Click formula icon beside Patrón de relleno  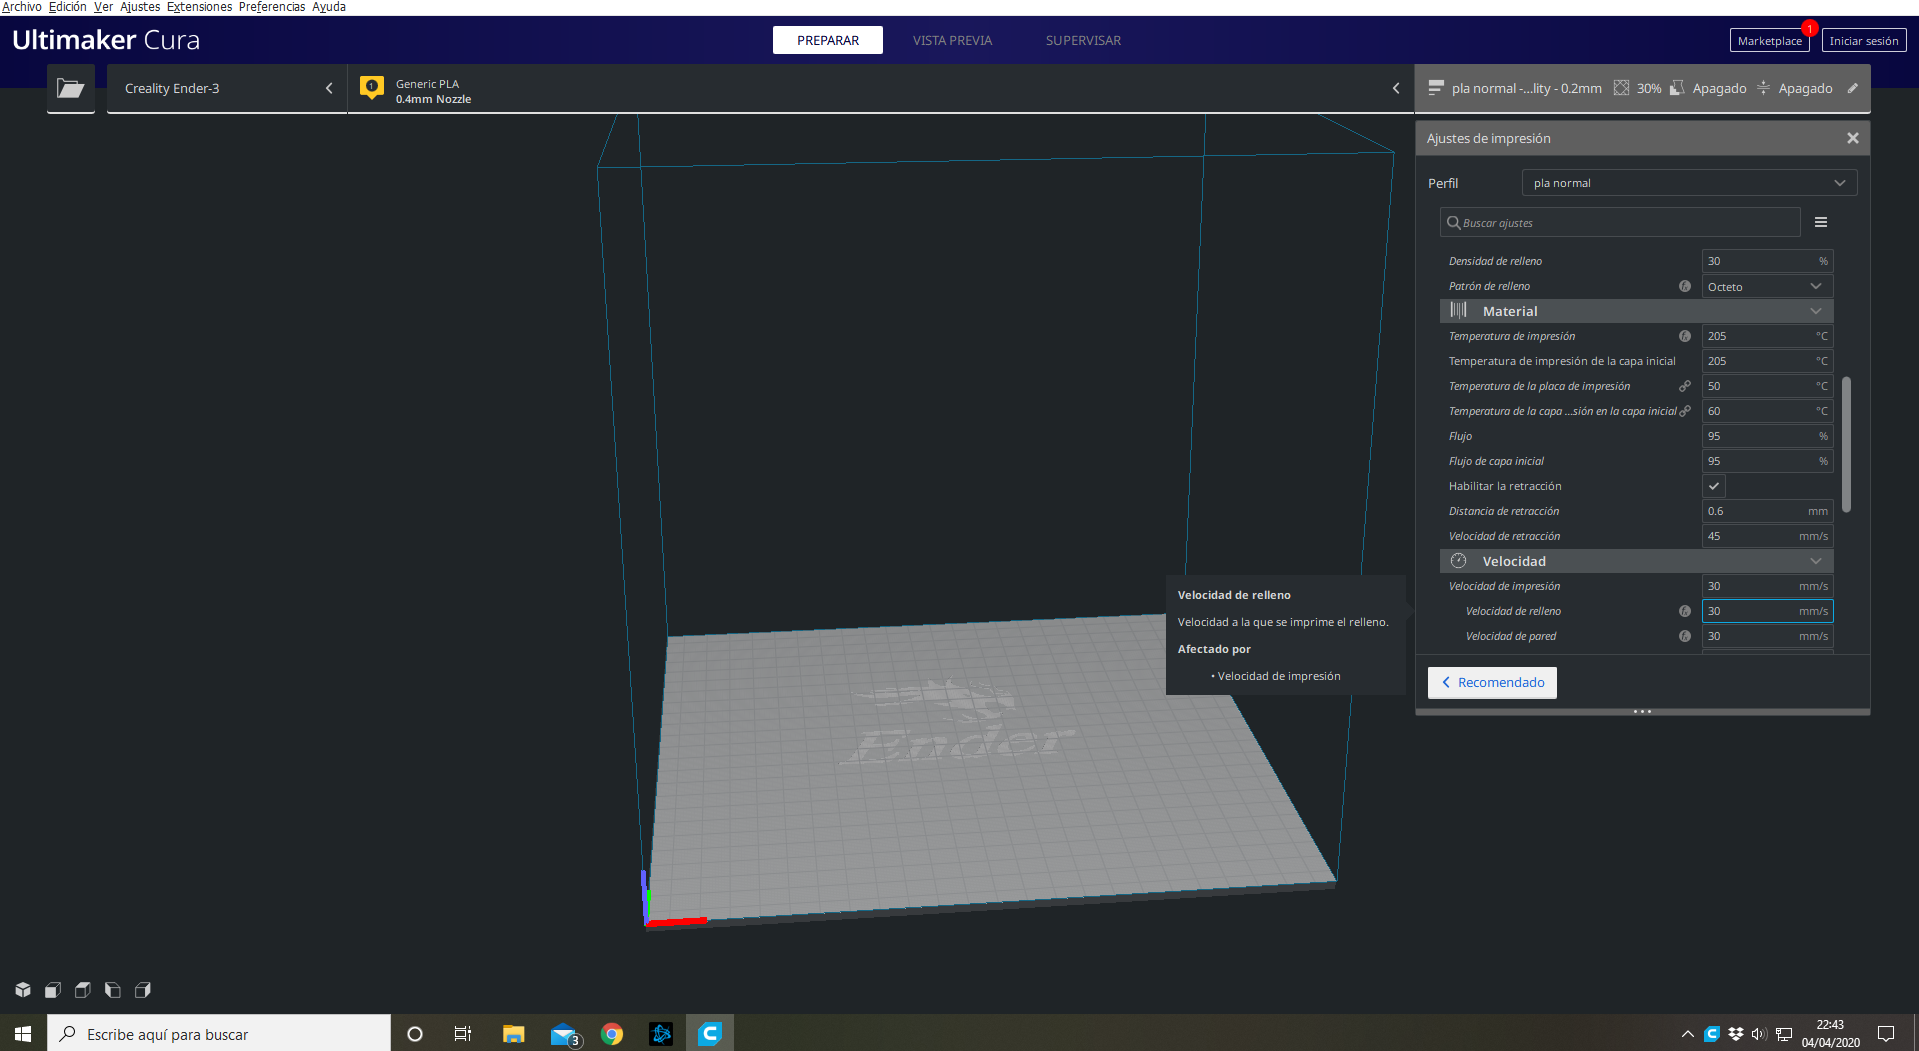[x=1685, y=286]
